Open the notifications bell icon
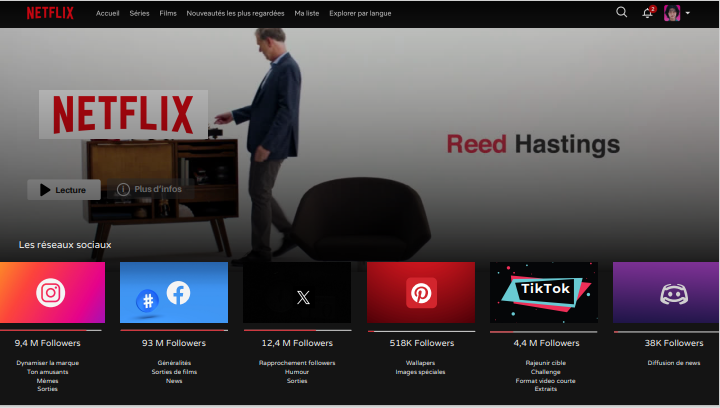Image resolution: width=720 pixels, height=408 pixels. pos(647,13)
